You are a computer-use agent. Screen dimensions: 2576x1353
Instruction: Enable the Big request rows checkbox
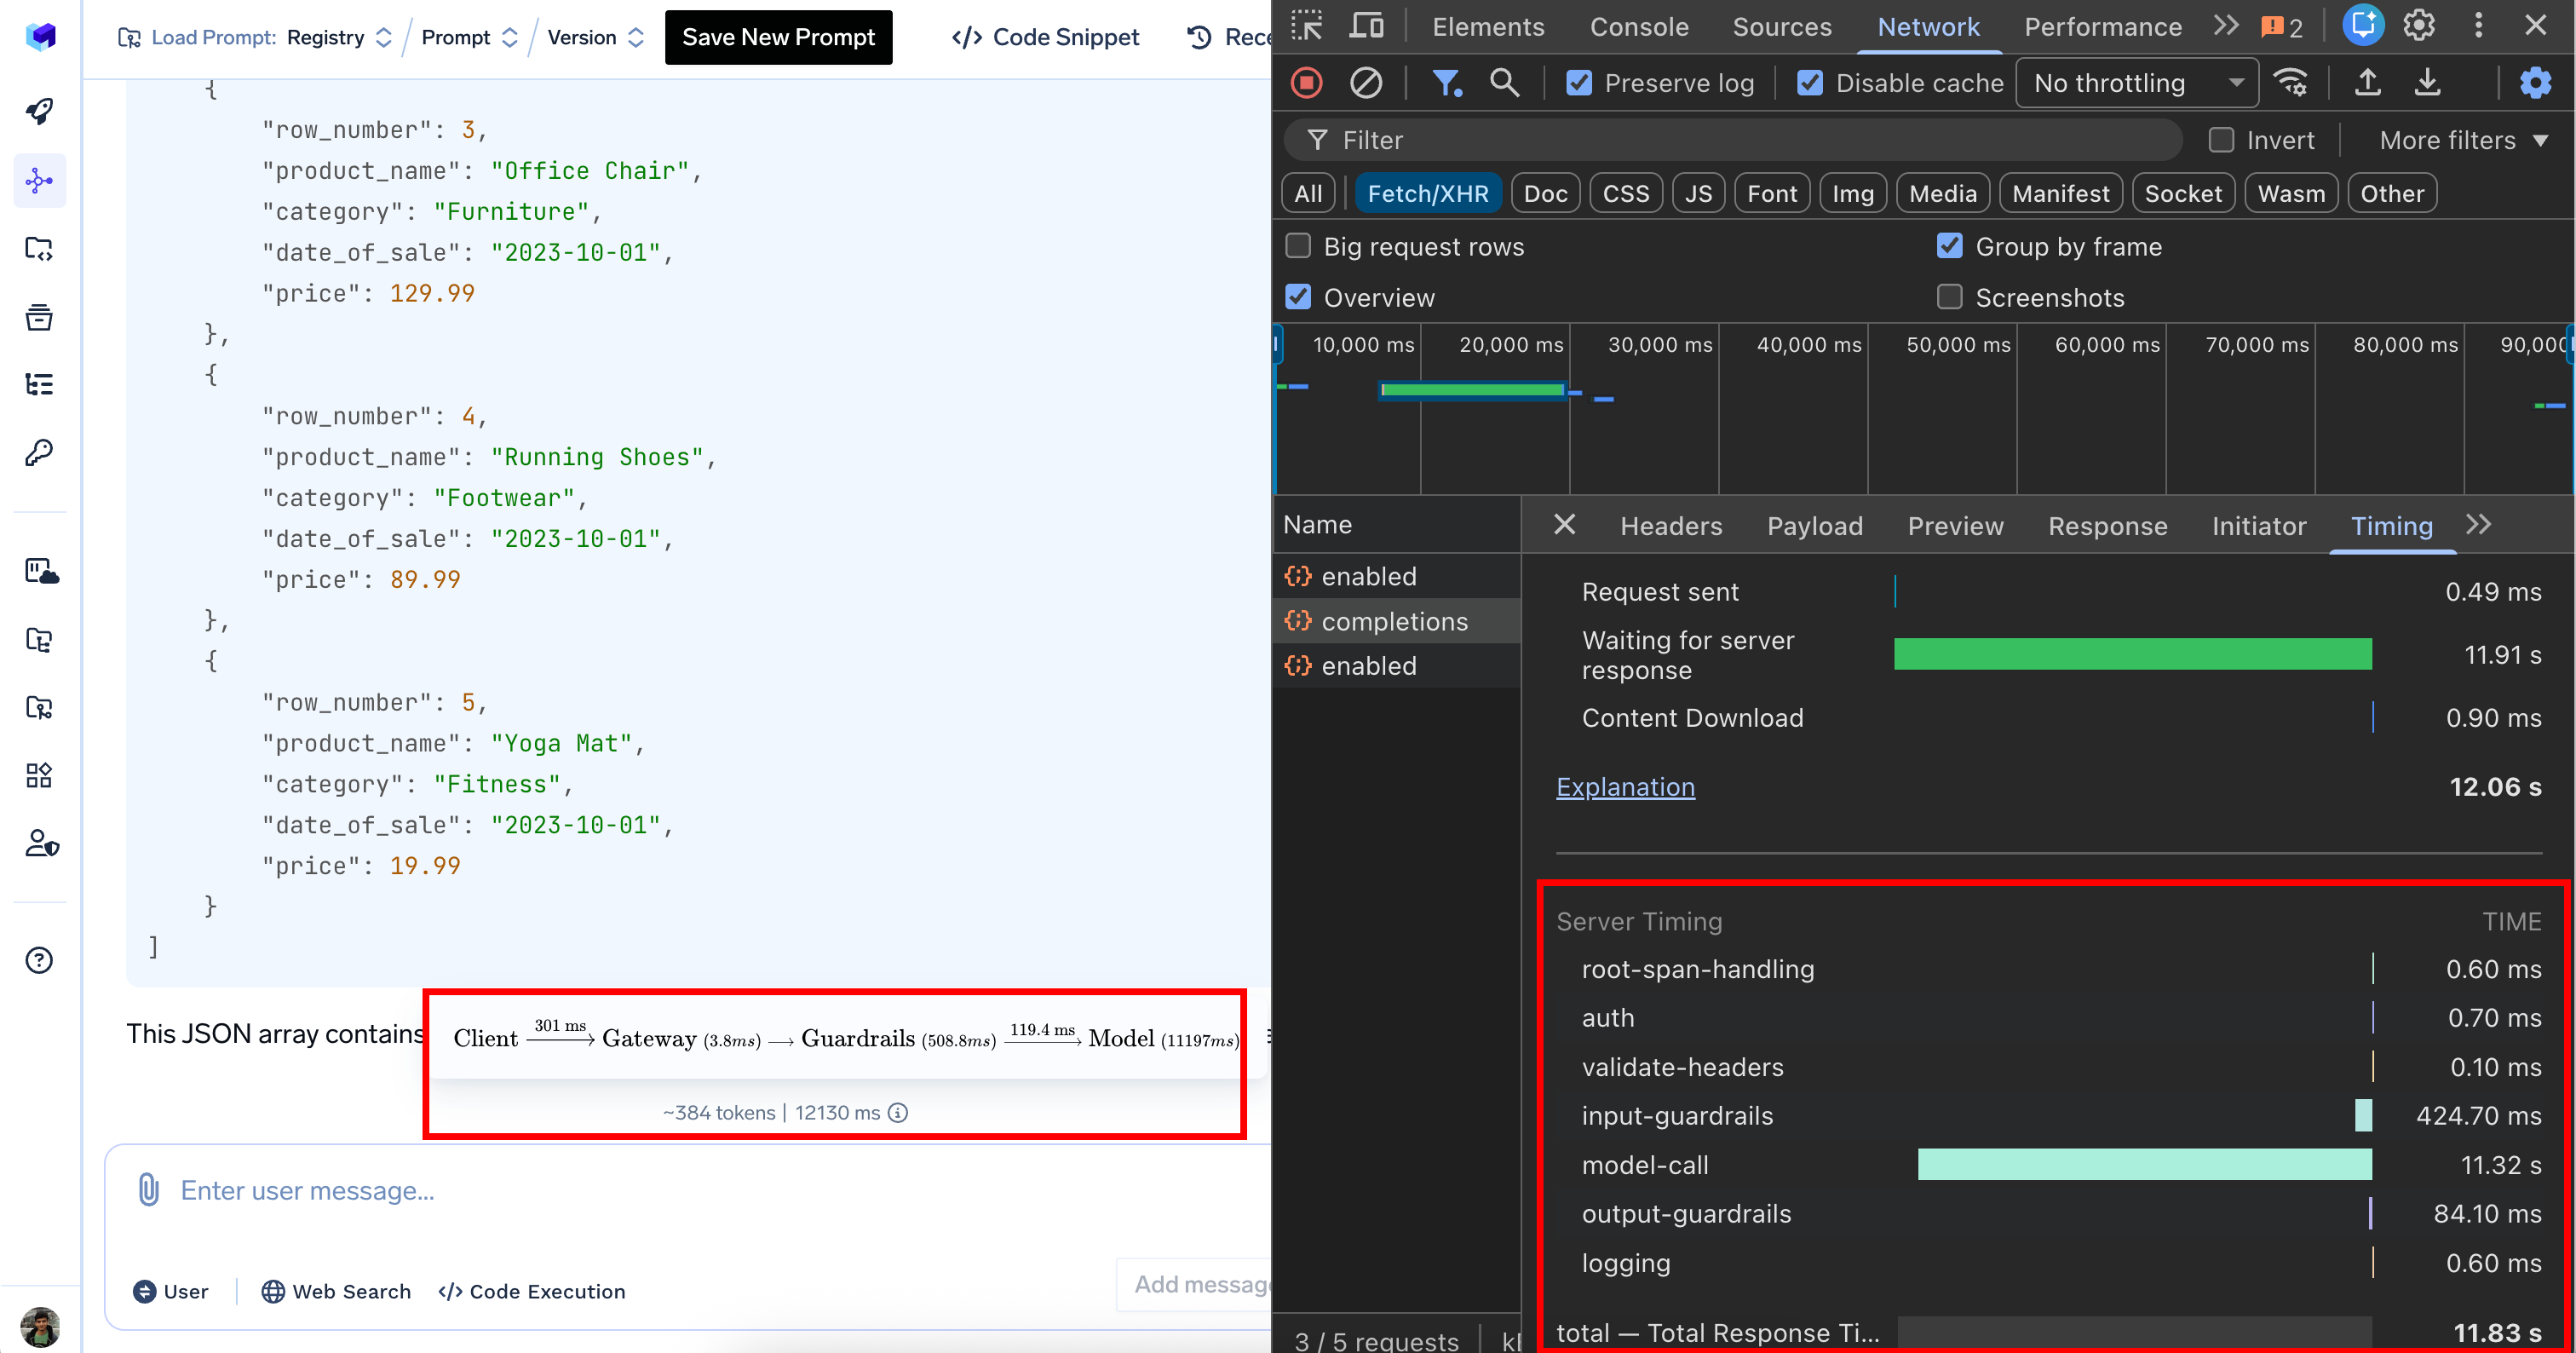(1298, 246)
